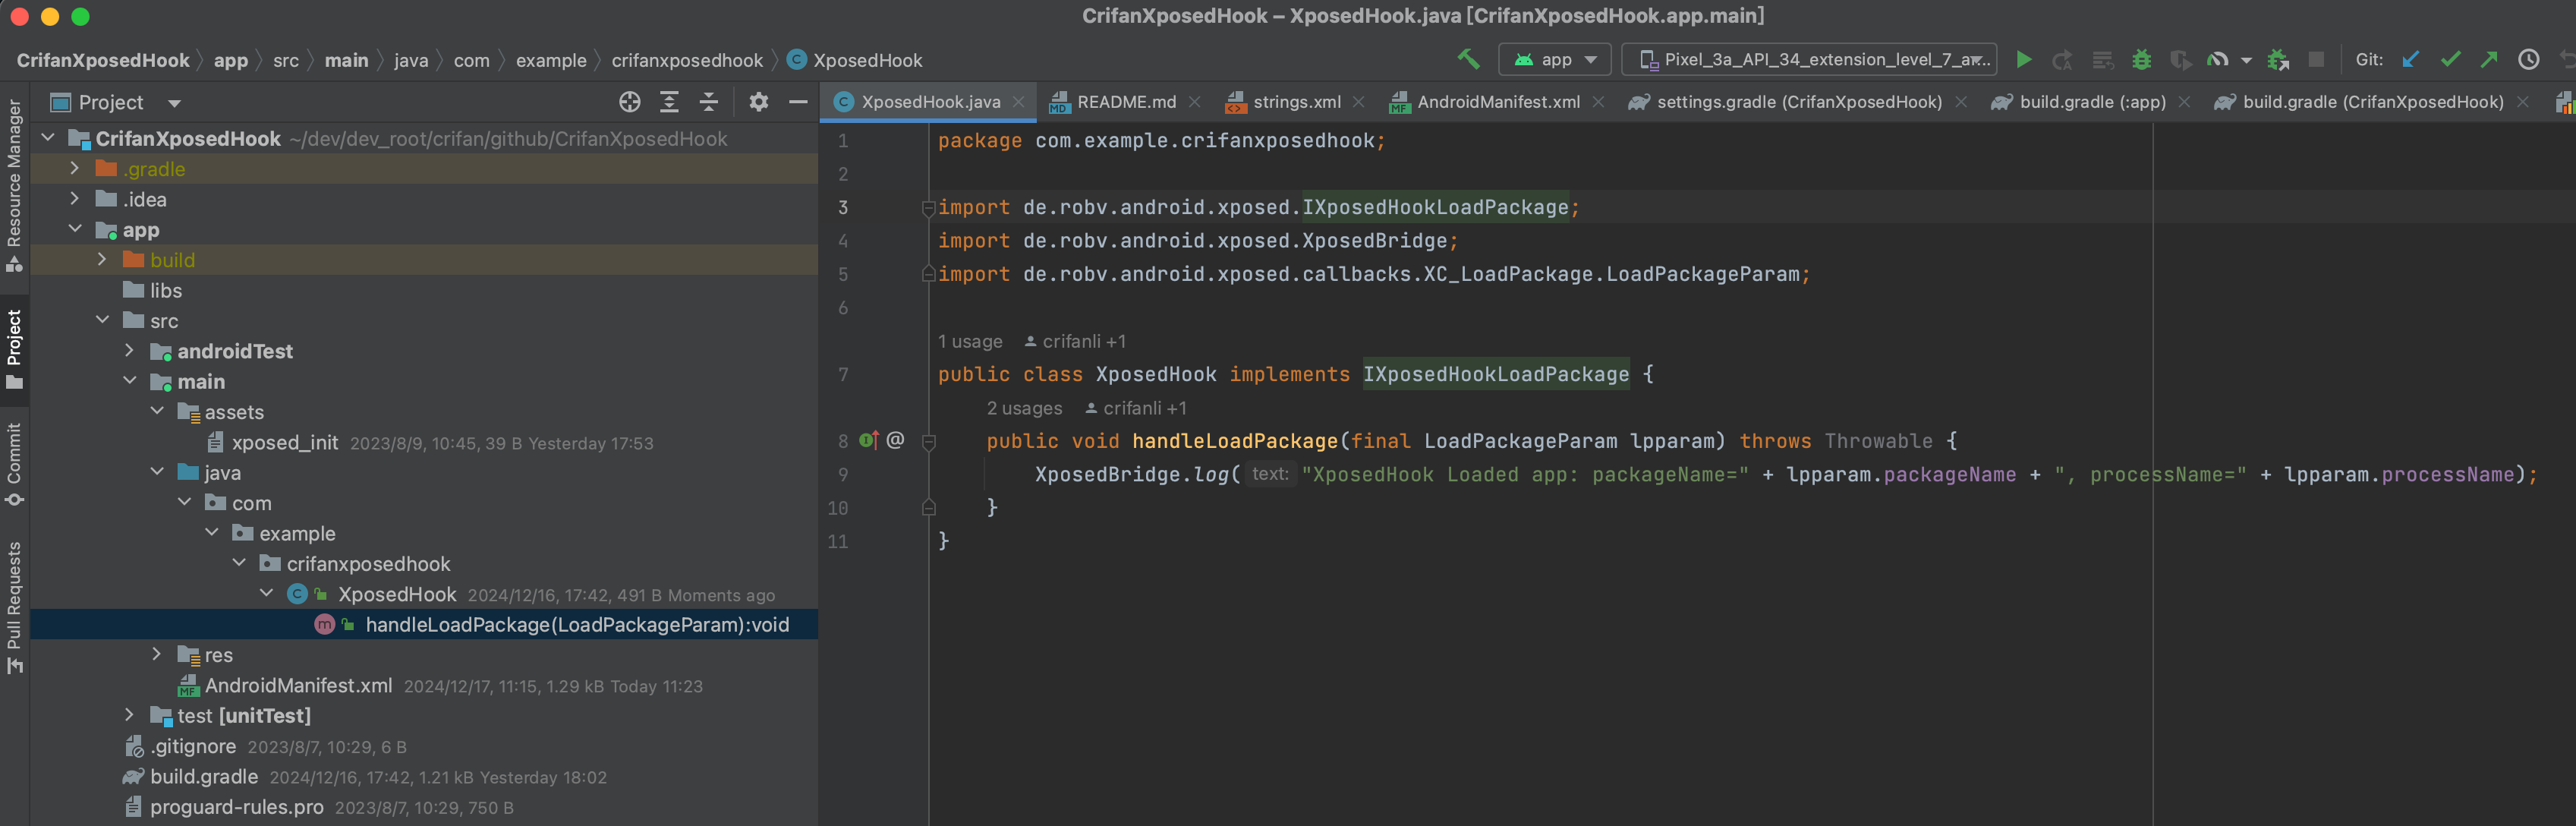Screen dimensions: 2576x826
Task: Run the app with green play button
Action: point(2023,60)
